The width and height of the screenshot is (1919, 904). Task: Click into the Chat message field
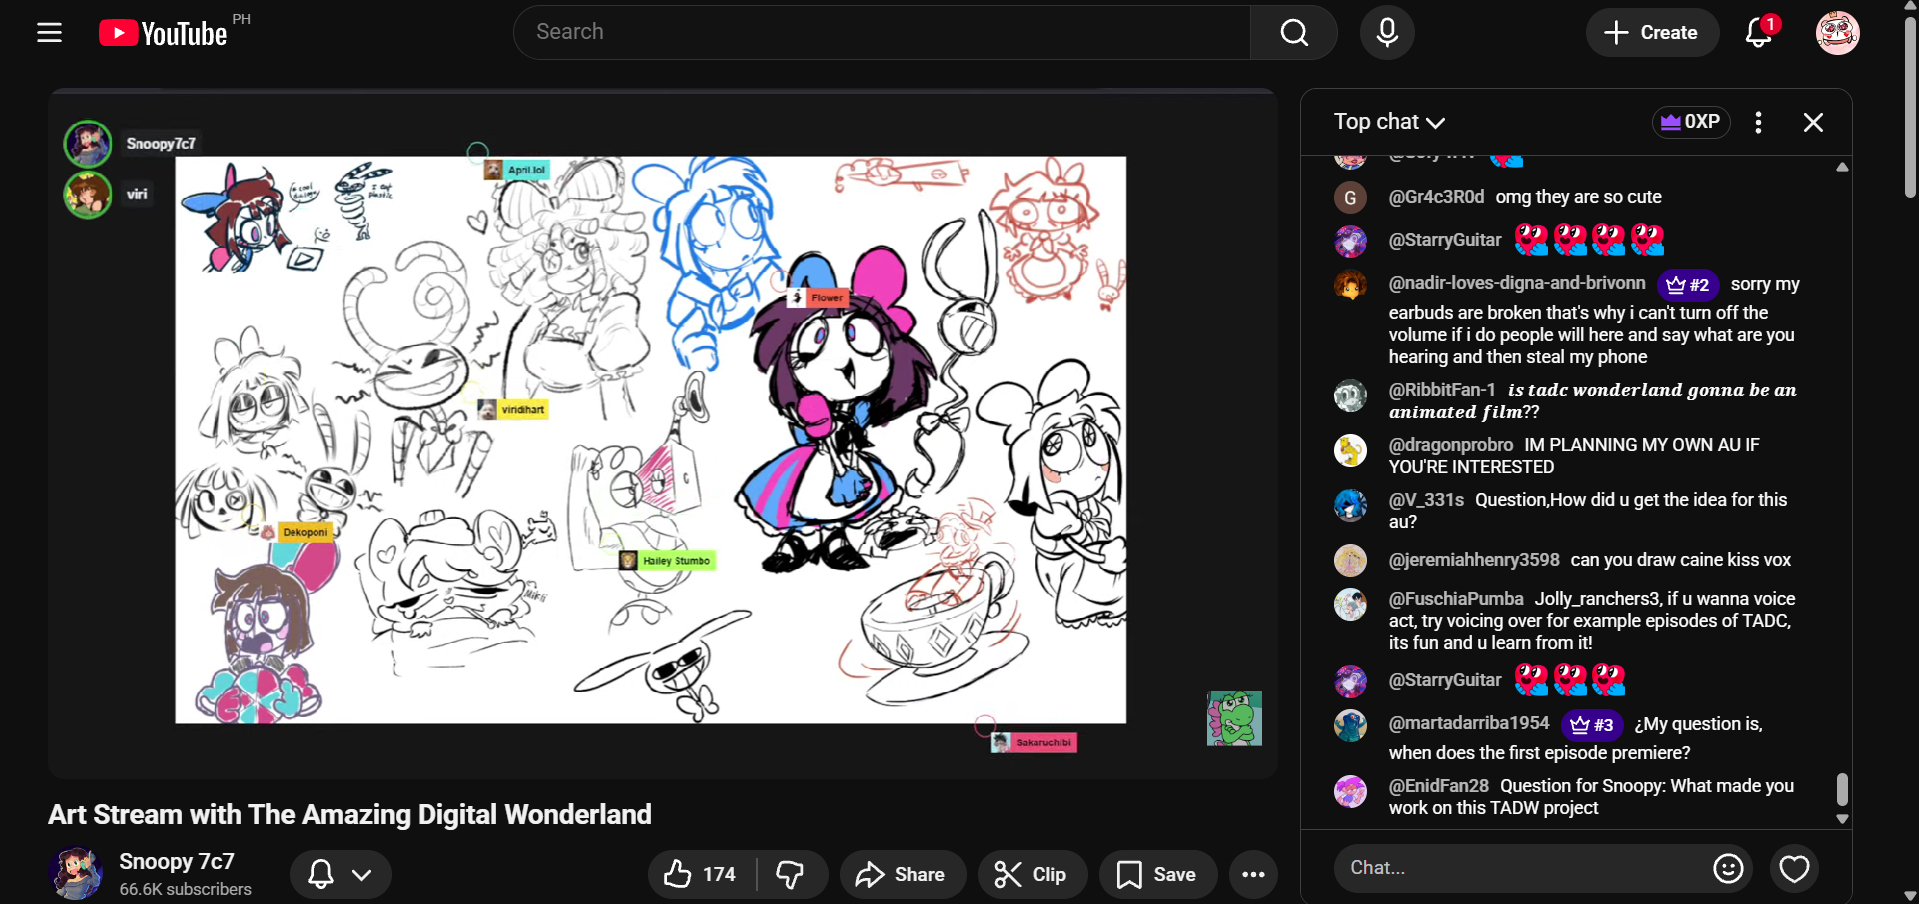pyautogui.click(x=1520, y=868)
